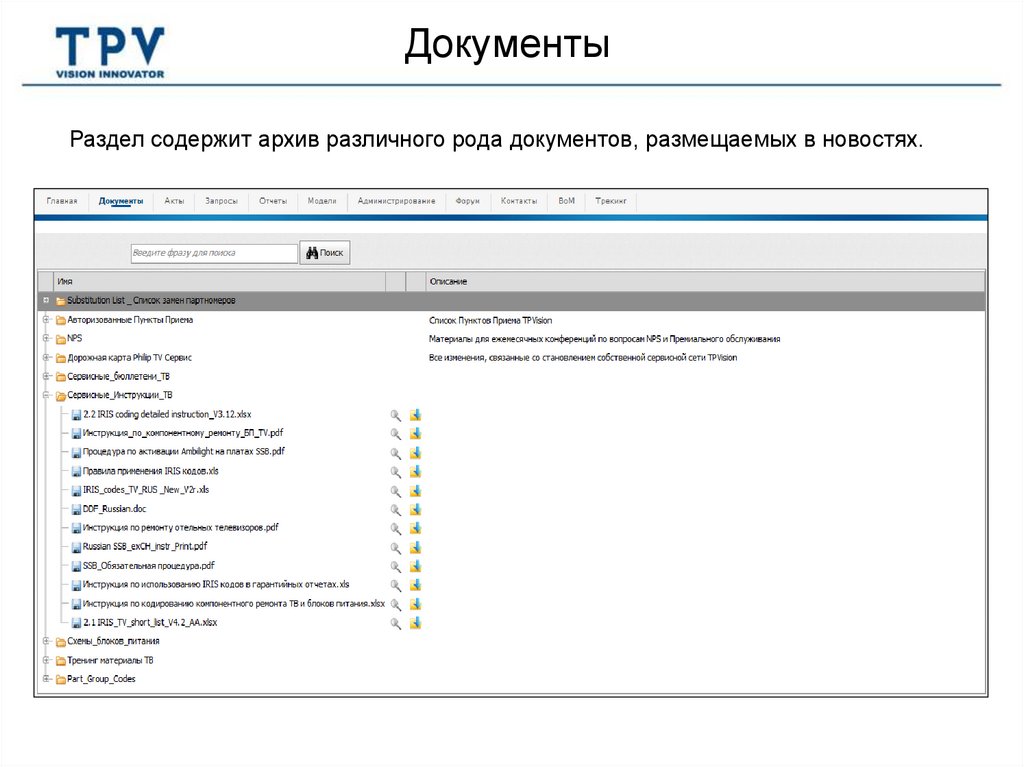
Task: Download Правила применения IRIS кодов.xls
Action: pos(415,471)
